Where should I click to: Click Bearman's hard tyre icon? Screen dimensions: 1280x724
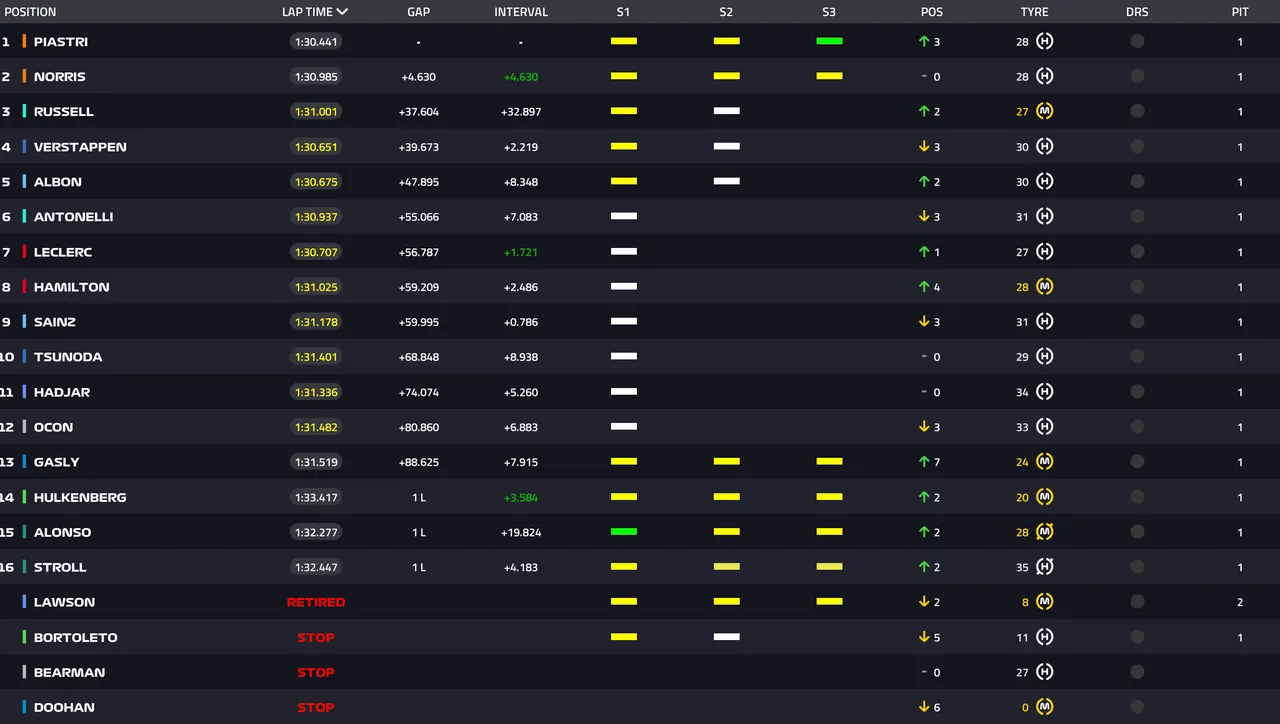[1045, 671]
